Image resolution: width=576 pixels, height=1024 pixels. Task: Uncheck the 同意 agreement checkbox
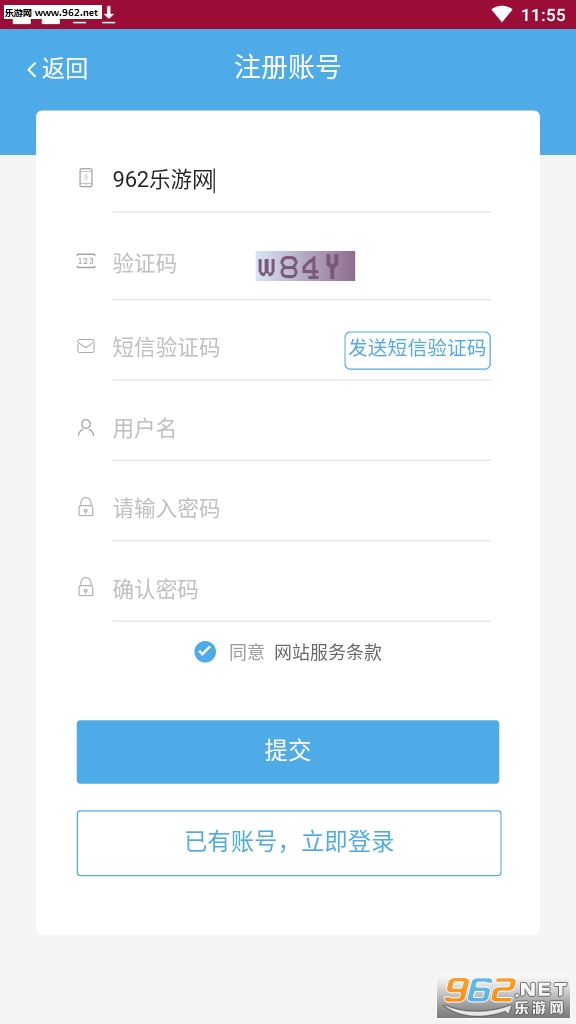[205, 652]
